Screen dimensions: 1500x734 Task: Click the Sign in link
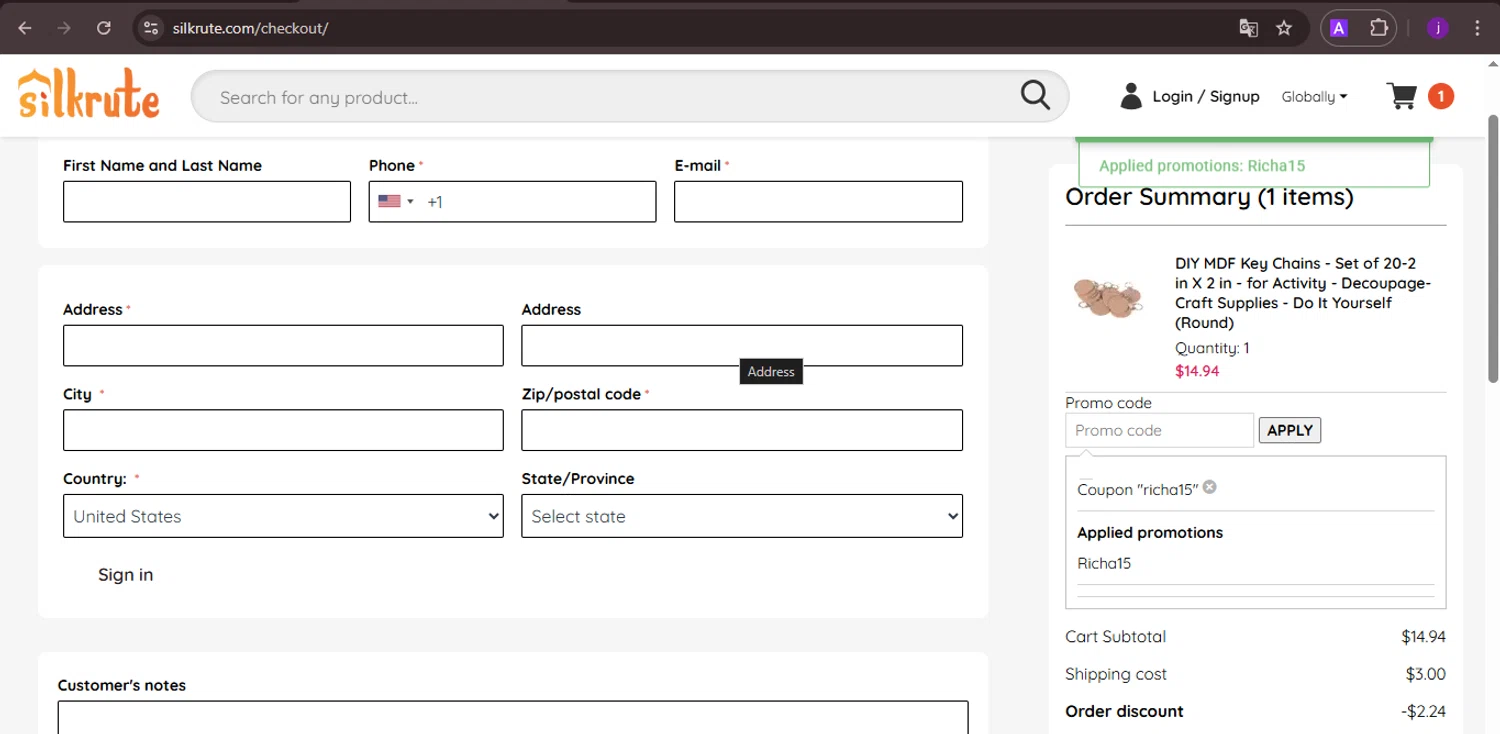click(125, 574)
